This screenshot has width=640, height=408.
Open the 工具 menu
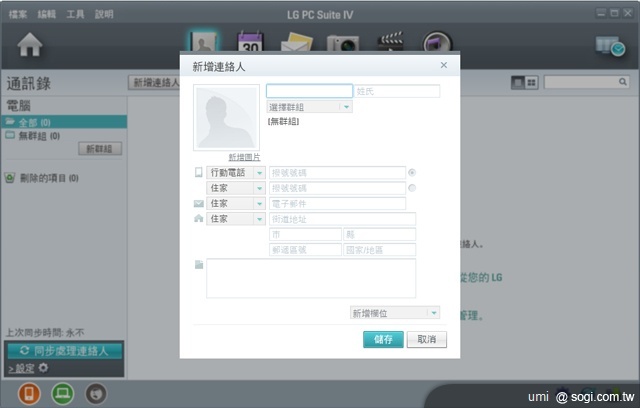75,14
